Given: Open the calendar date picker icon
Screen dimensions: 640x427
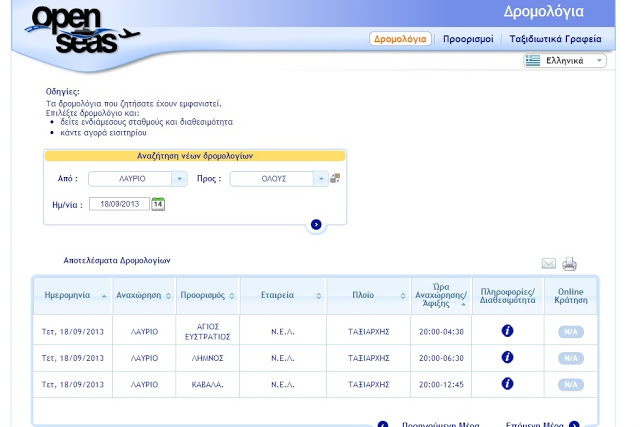Looking at the screenshot, I should click(x=158, y=204).
